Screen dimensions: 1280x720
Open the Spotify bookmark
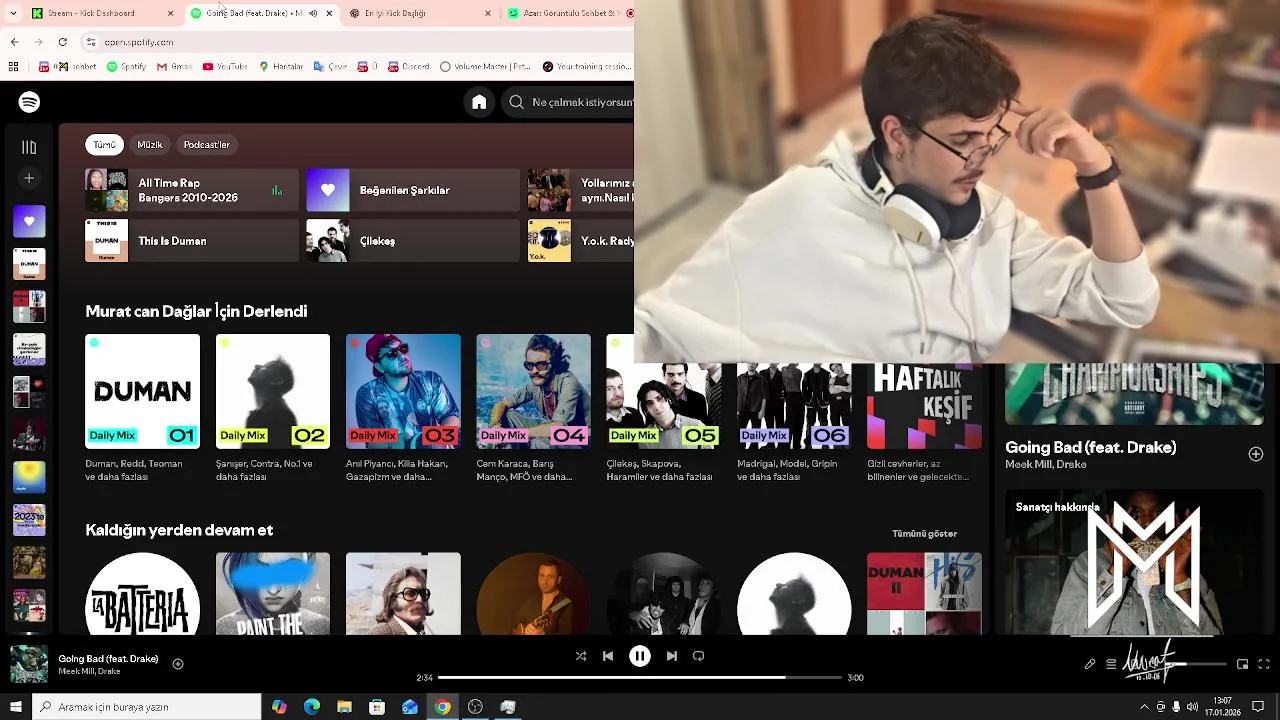point(126,67)
